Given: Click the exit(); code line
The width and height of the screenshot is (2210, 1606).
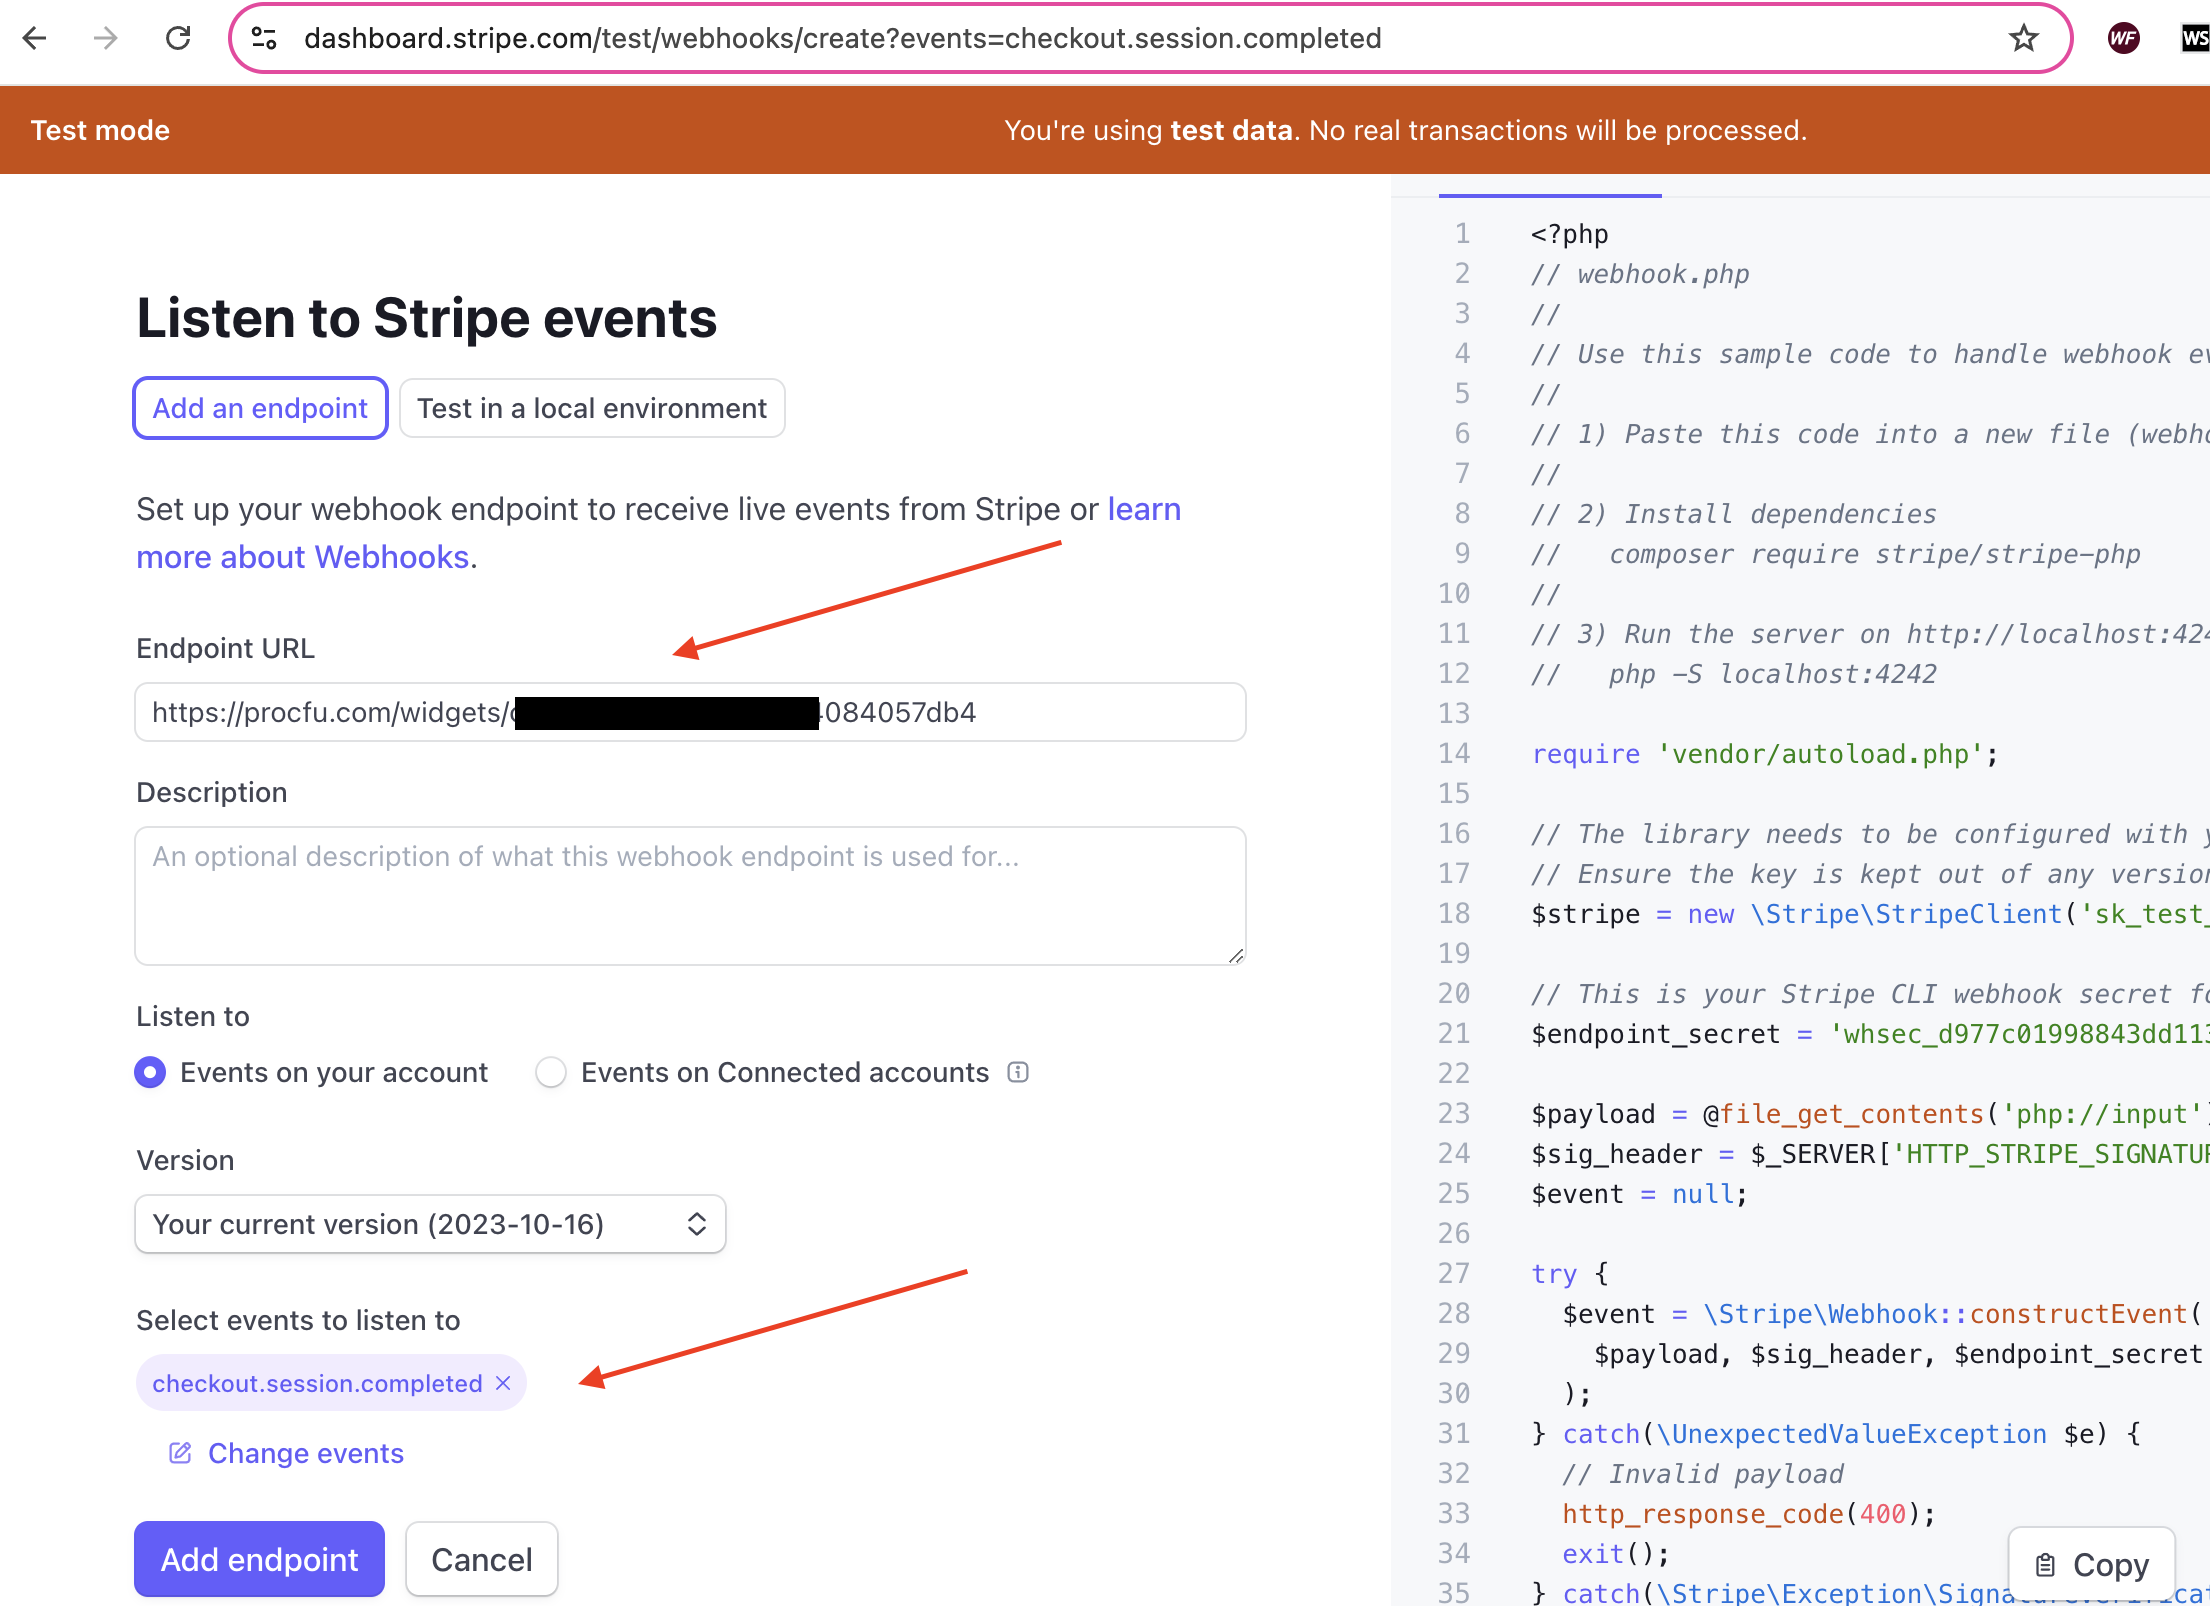Looking at the screenshot, I should [x=1616, y=1554].
